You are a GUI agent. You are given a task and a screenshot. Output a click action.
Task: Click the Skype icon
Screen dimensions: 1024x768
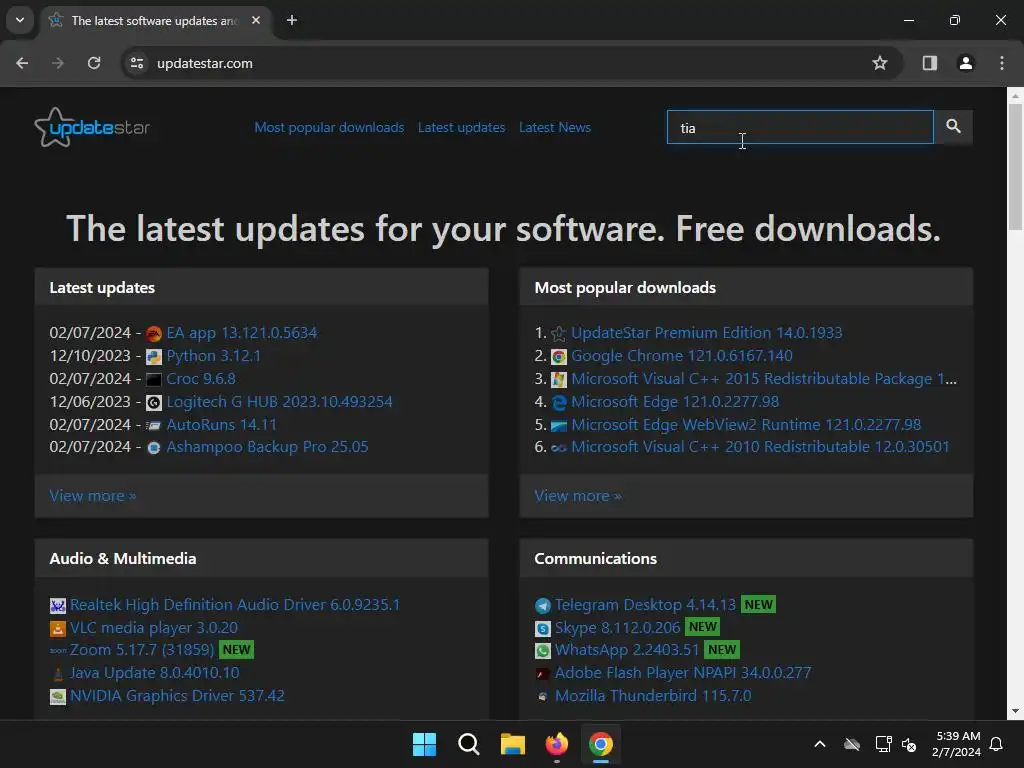(543, 628)
